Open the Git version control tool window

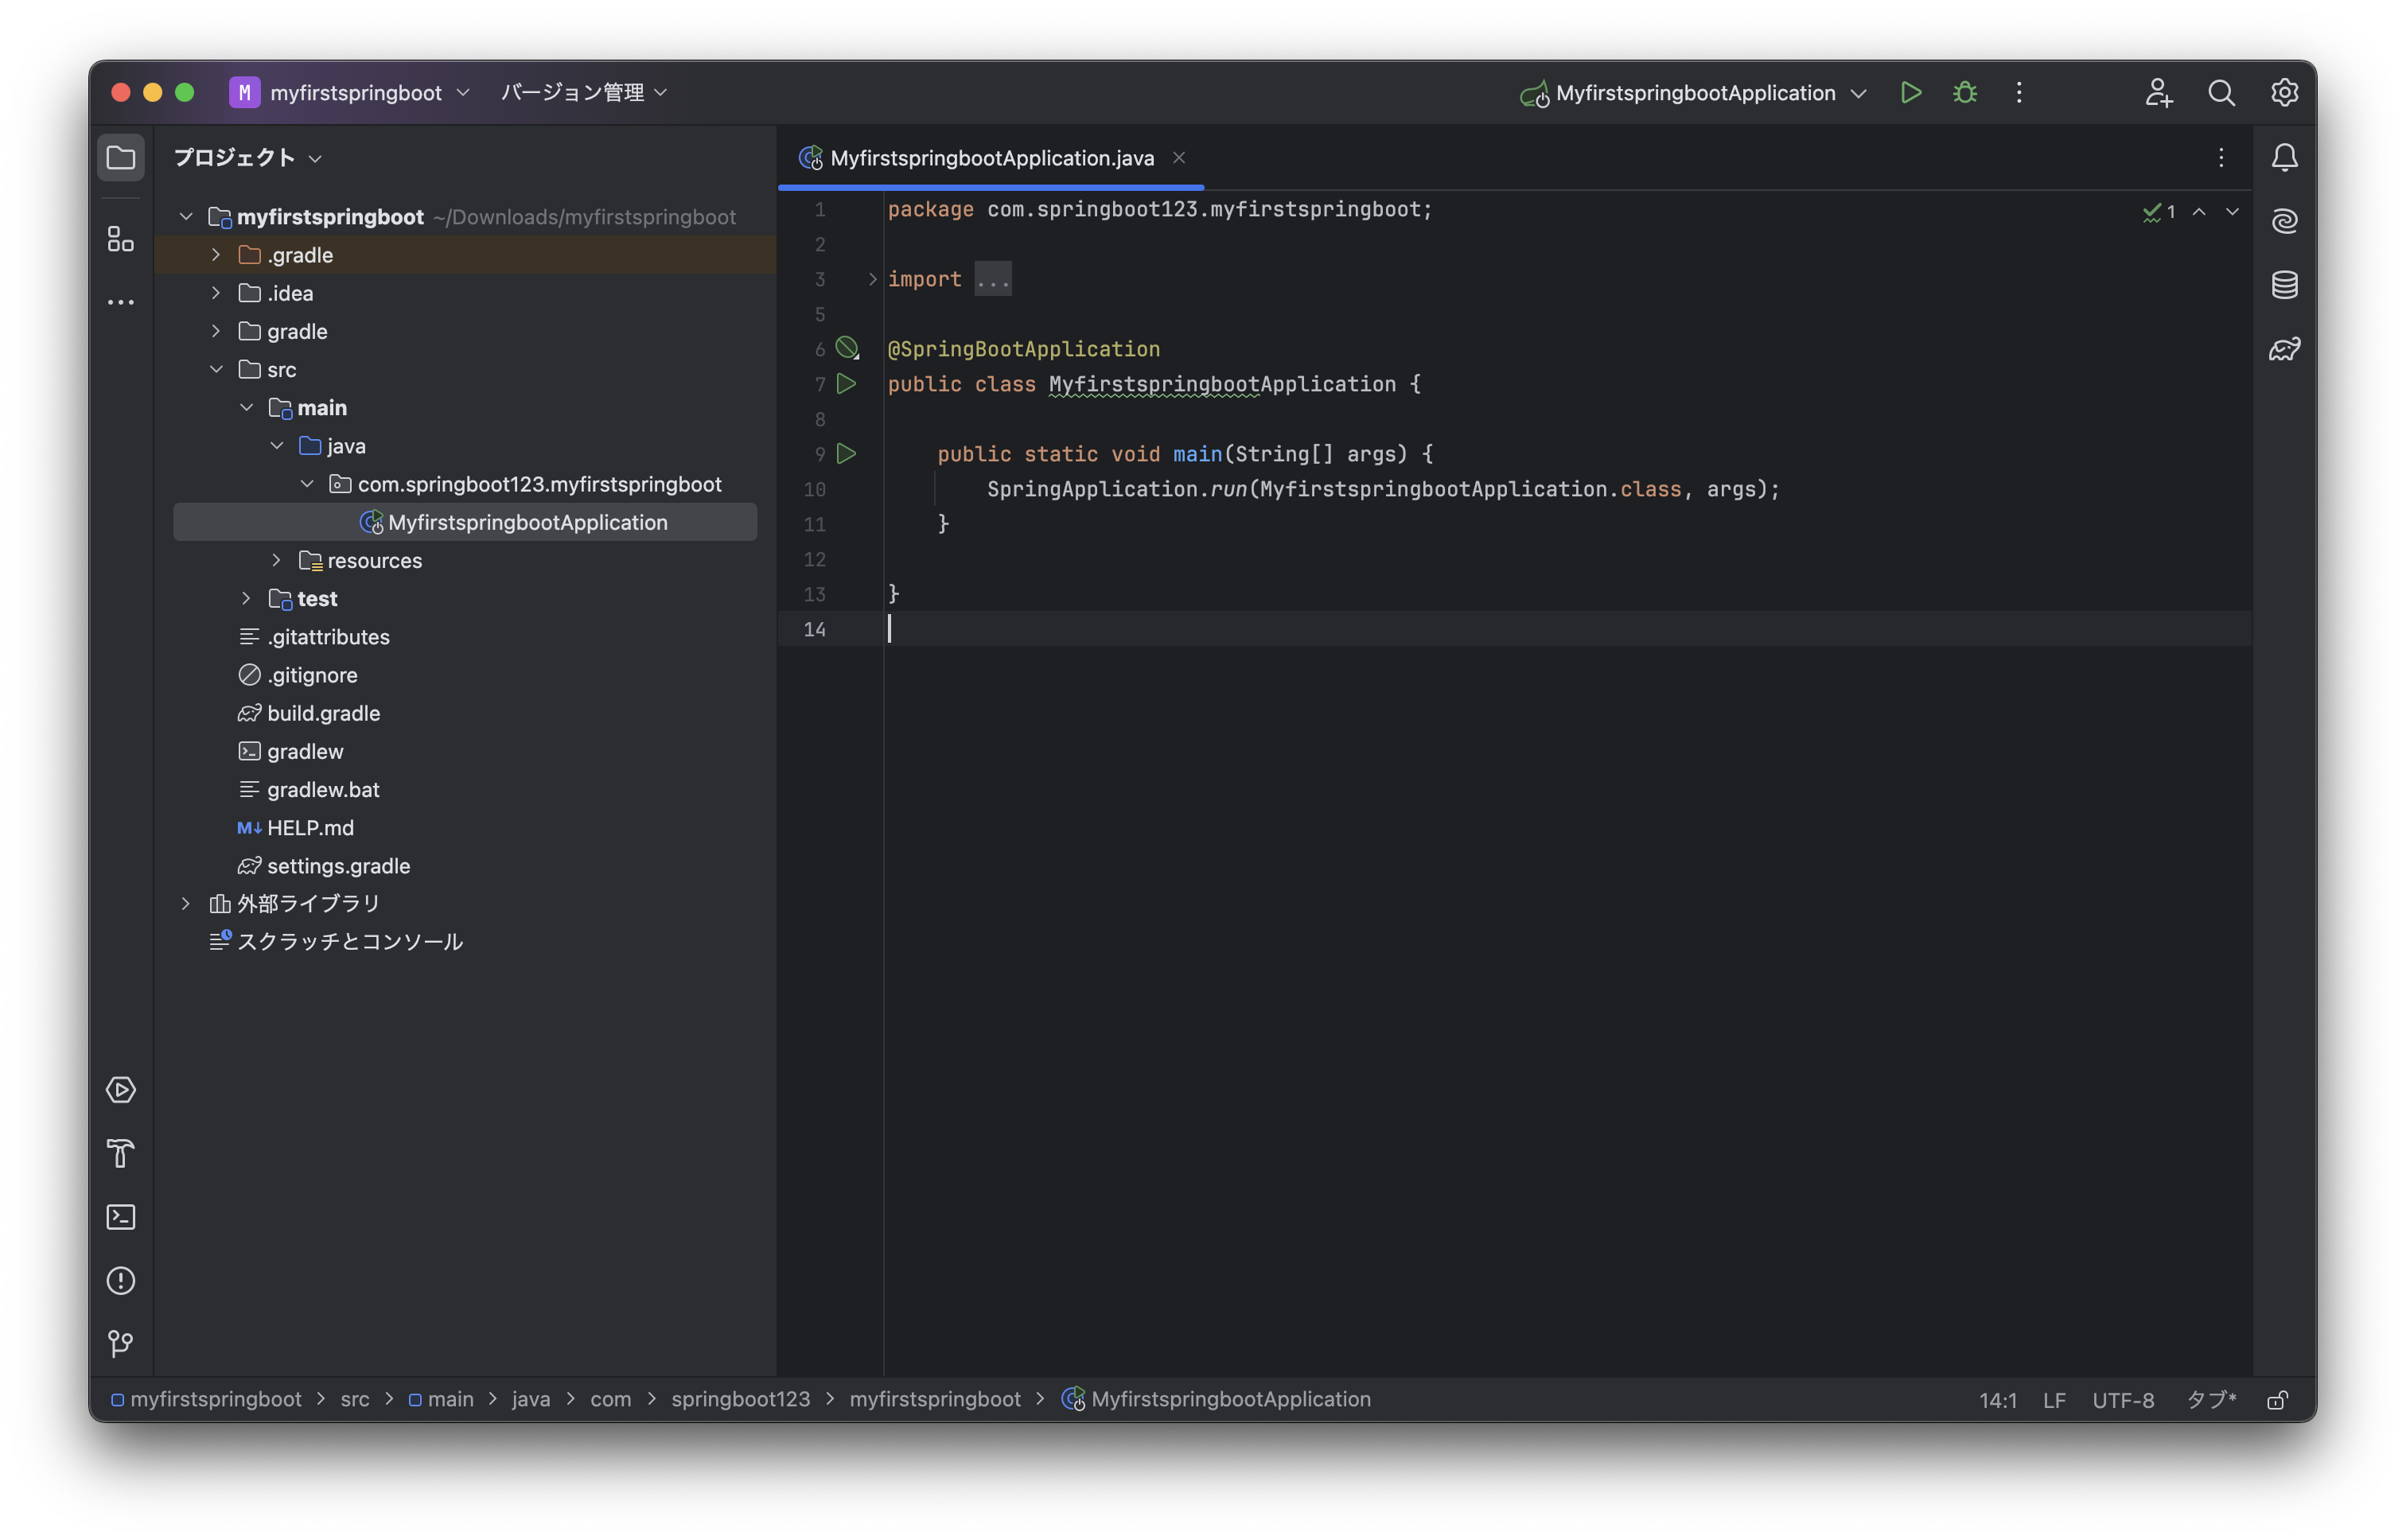click(121, 1343)
